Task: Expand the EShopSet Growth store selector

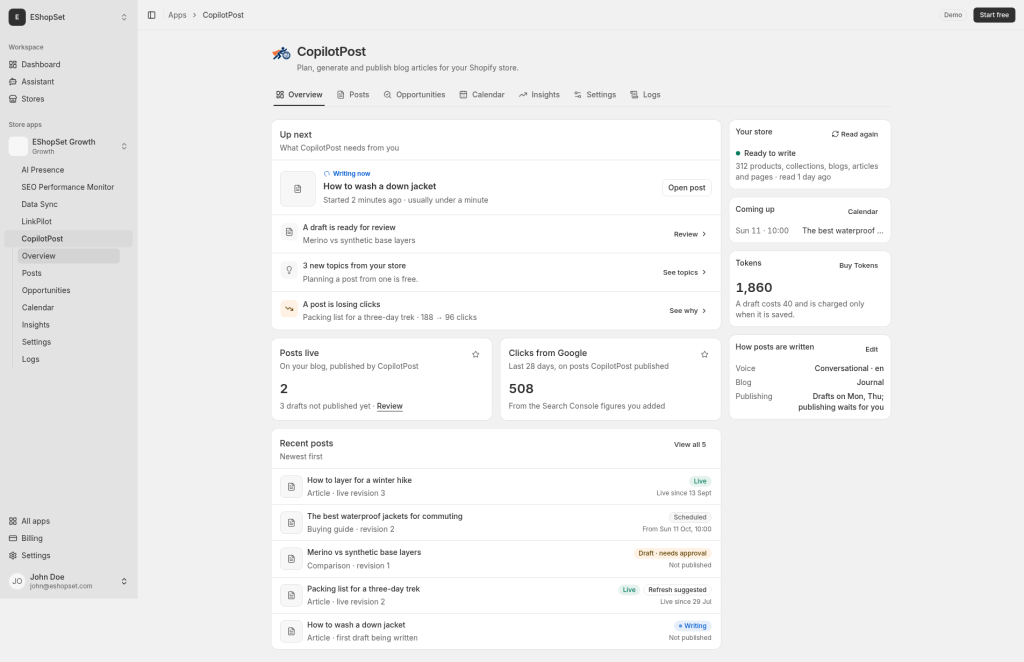Action: [124, 146]
